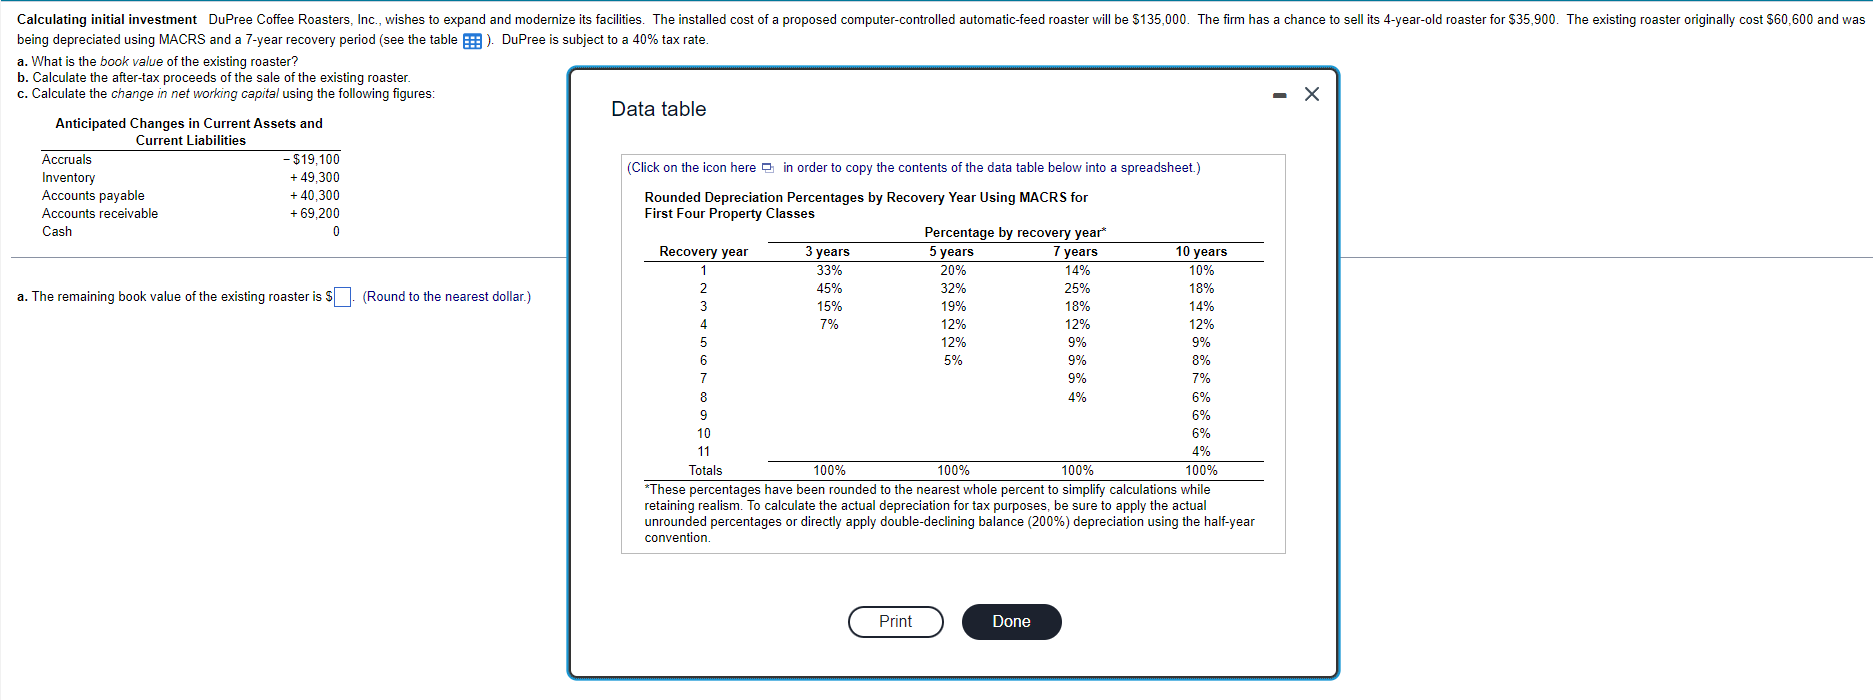Click the Accruals value -$19,100
This screenshot has width=1873, height=700.
pos(311,160)
